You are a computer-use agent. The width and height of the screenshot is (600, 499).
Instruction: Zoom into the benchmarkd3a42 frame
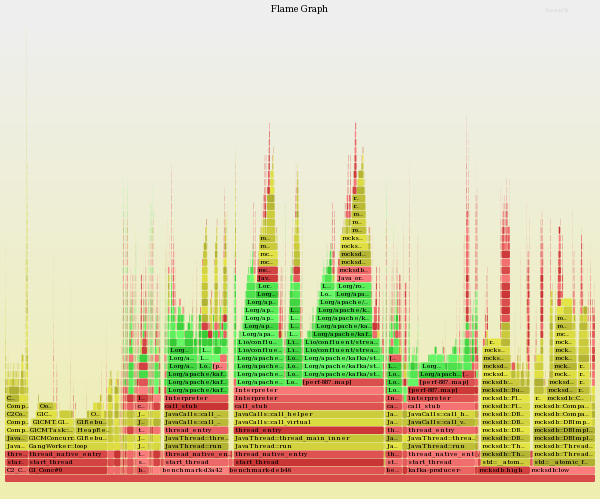tap(196, 470)
